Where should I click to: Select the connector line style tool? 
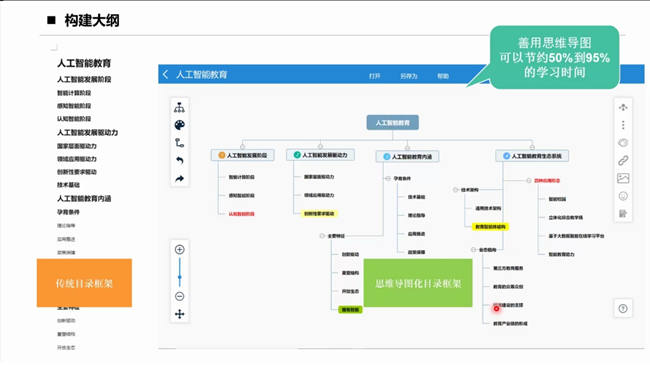click(179, 143)
